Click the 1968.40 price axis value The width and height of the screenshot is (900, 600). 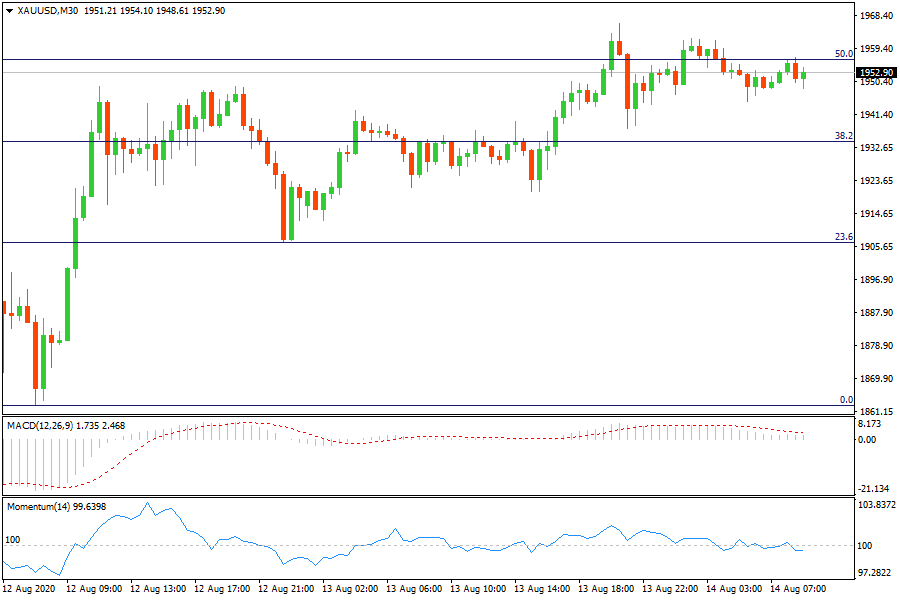click(876, 16)
